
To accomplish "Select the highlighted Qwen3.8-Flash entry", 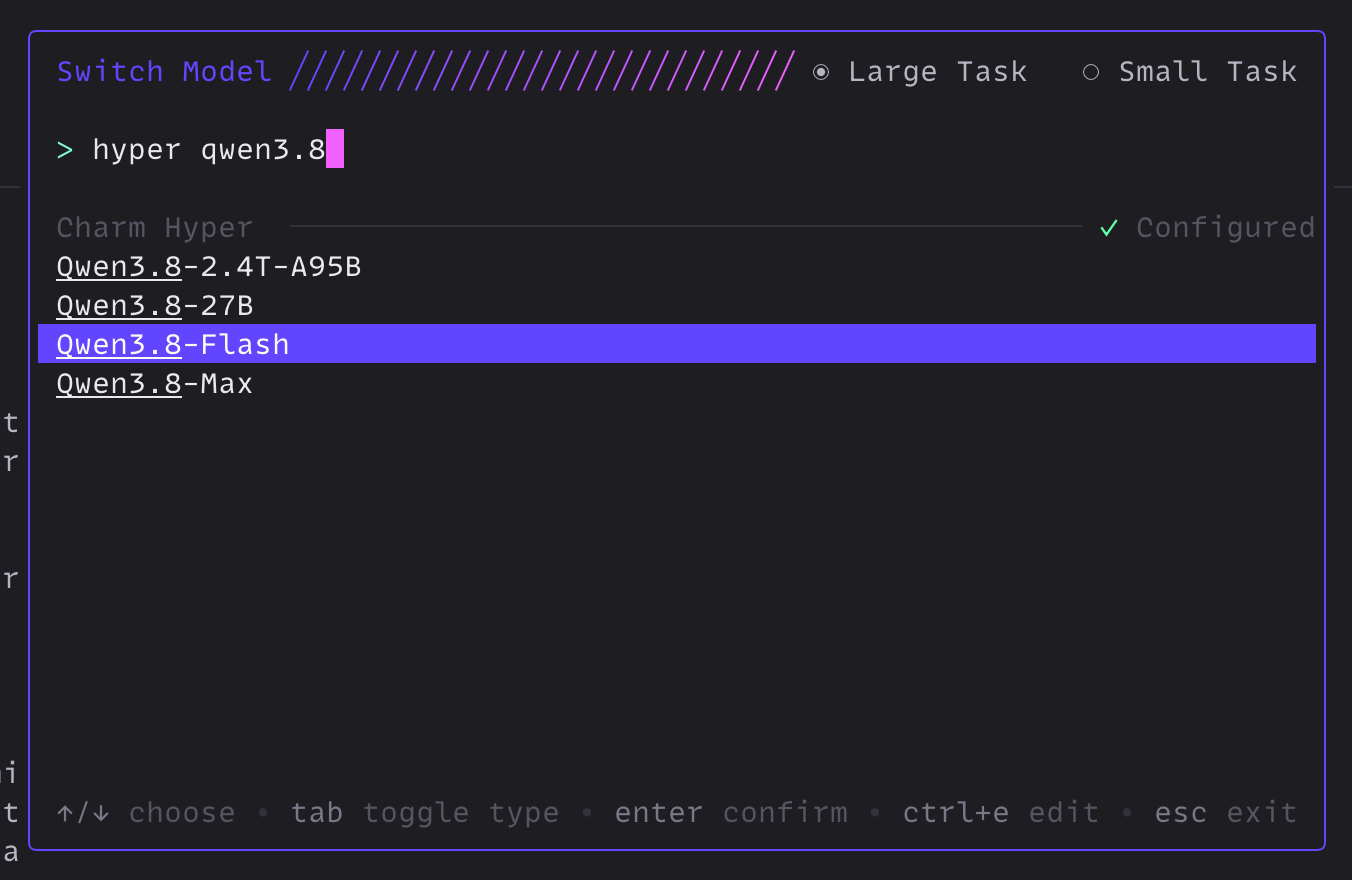I will 677,344.
